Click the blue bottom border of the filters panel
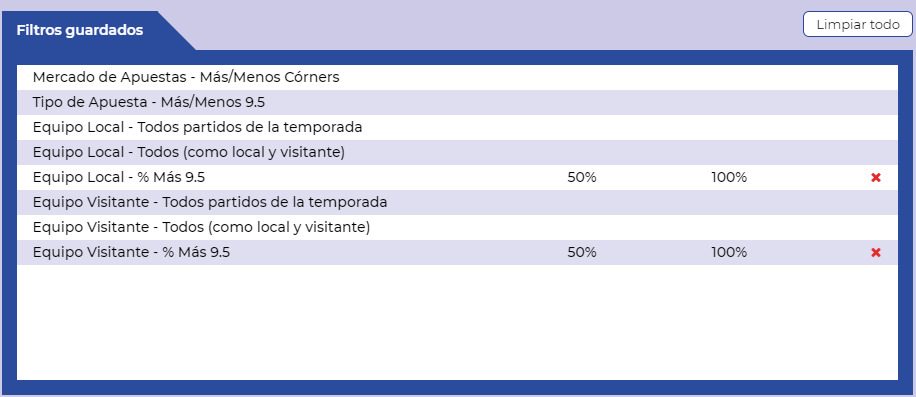Screen dimensions: 916x397 [457, 387]
